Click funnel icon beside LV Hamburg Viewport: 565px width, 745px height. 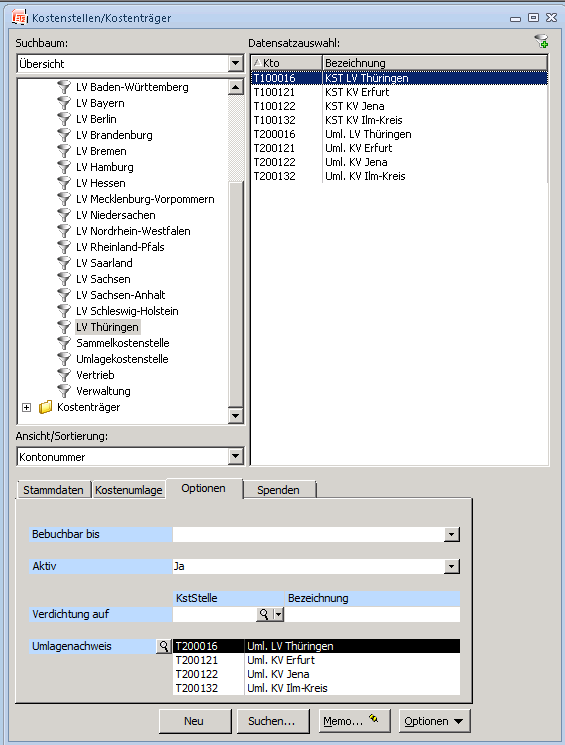click(x=64, y=167)
